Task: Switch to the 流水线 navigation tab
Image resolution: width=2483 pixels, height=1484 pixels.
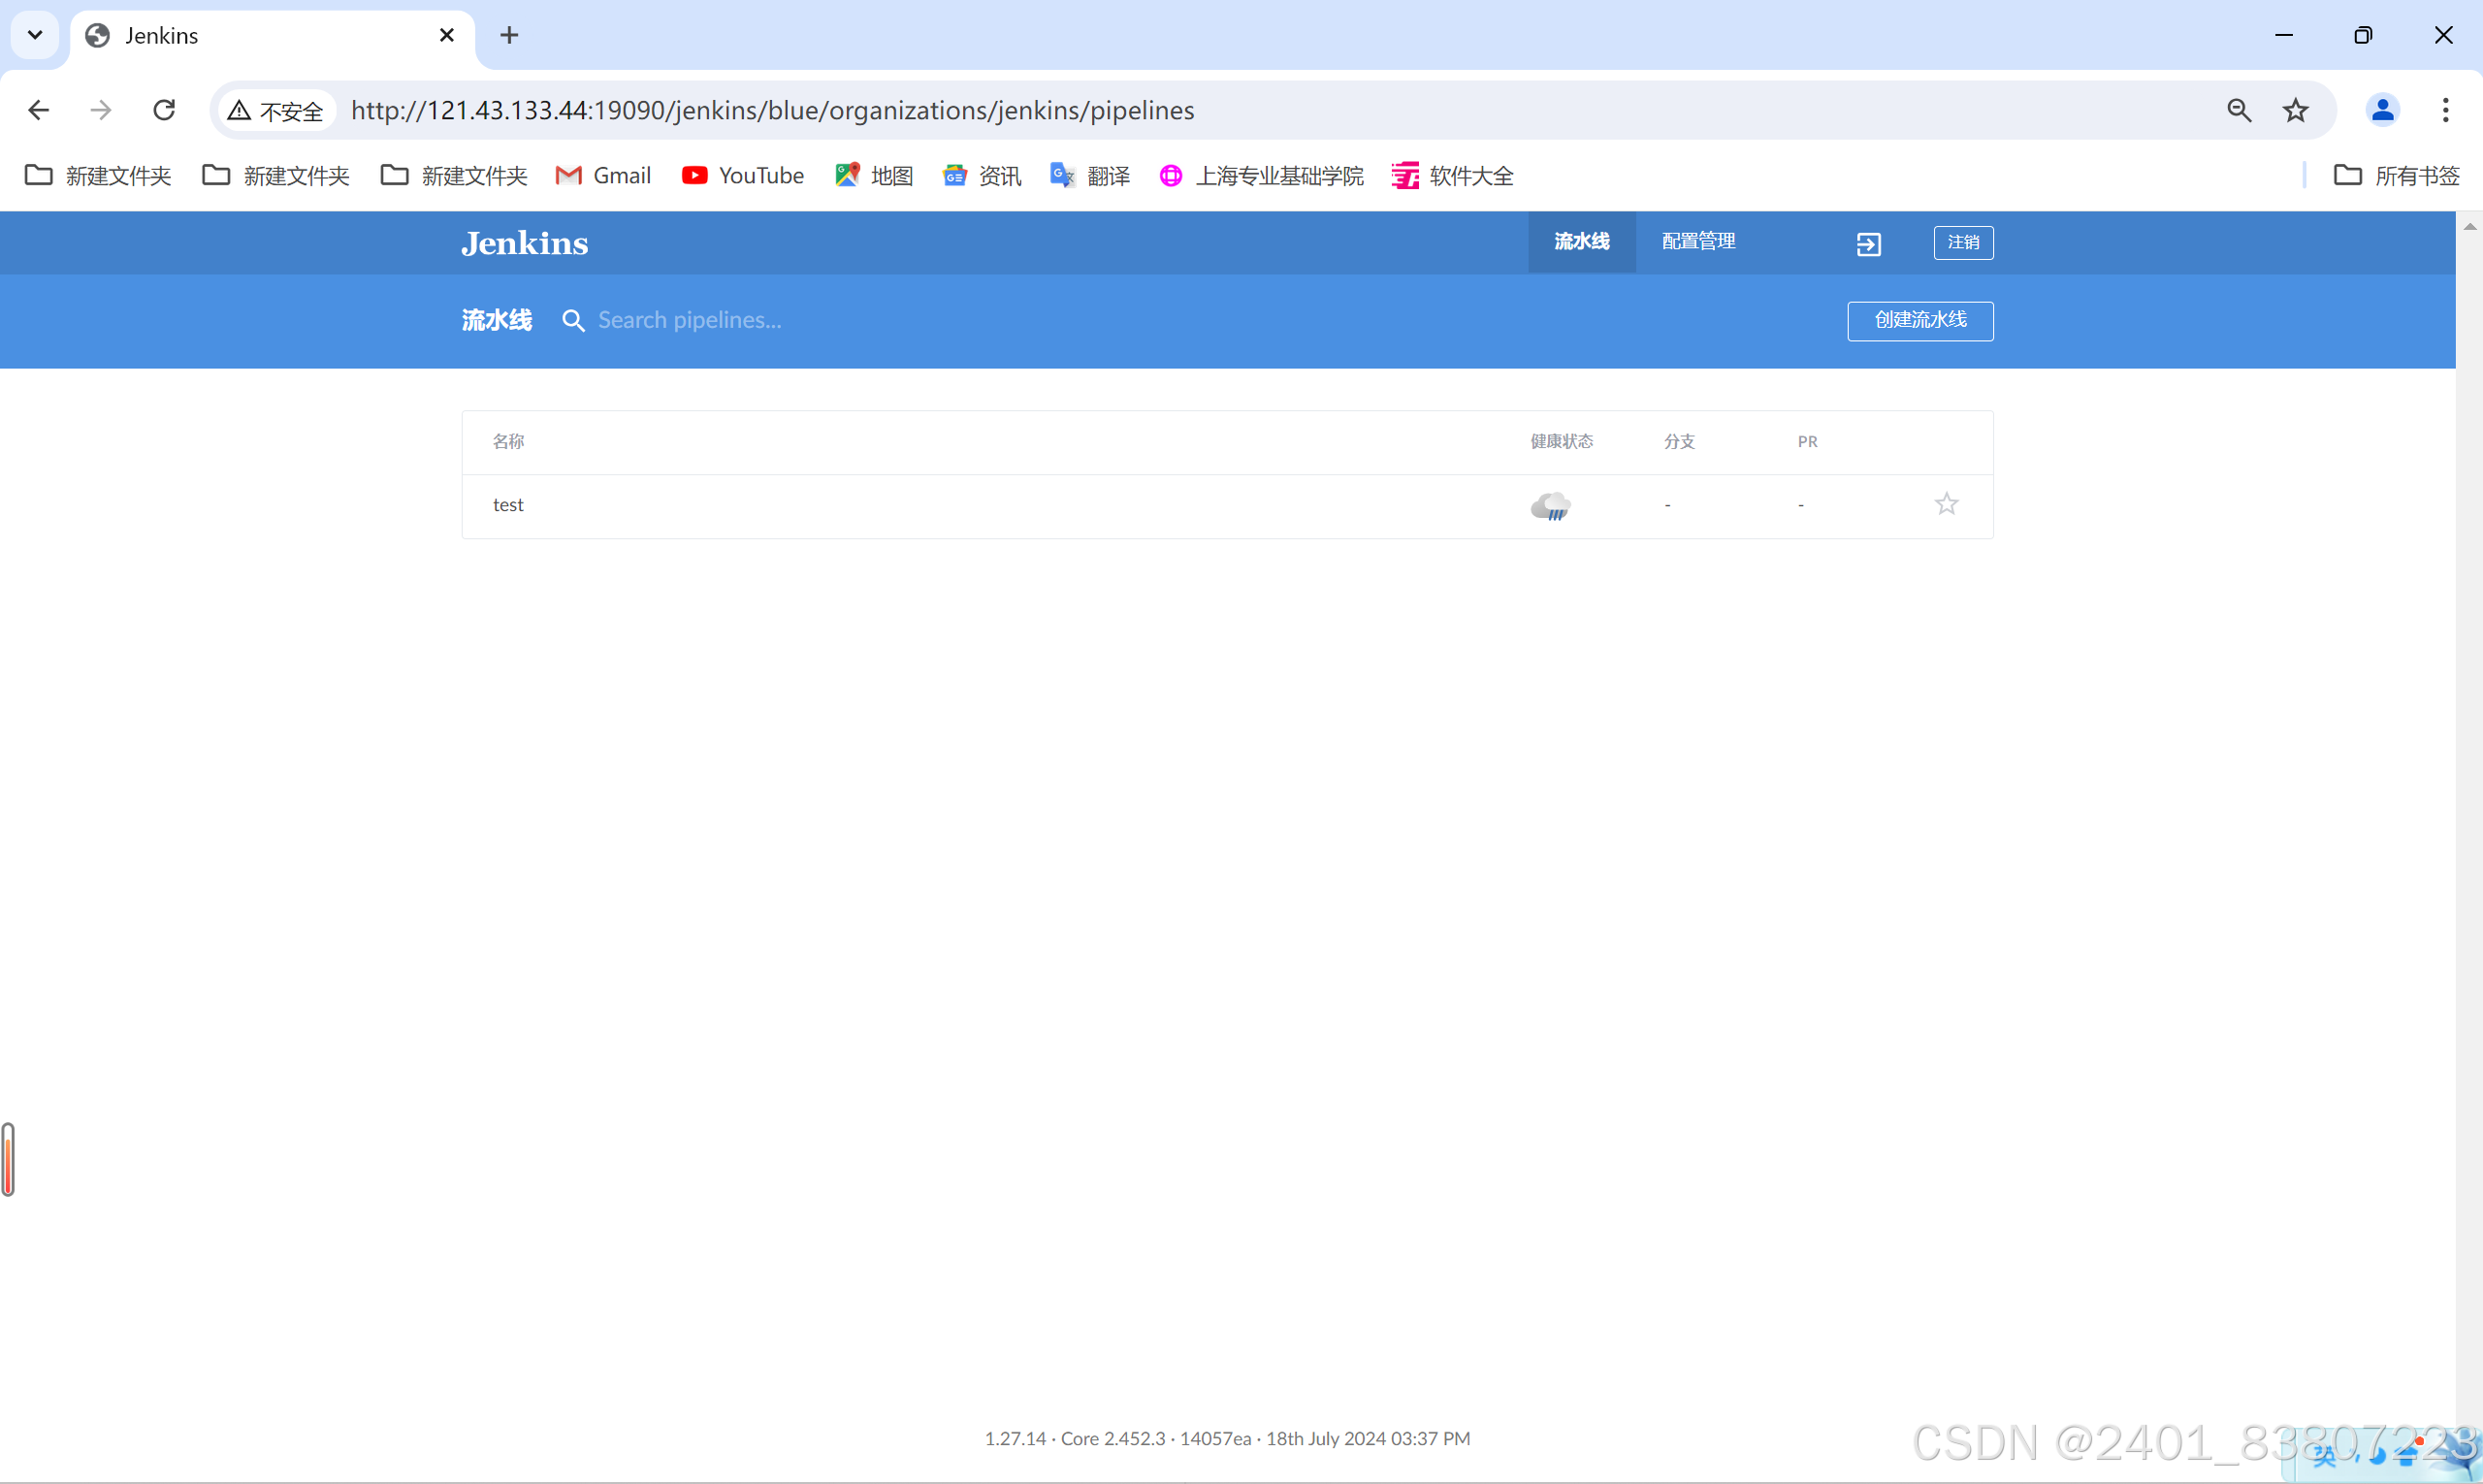Action: pyautogui.click(x=1580, y=241)
